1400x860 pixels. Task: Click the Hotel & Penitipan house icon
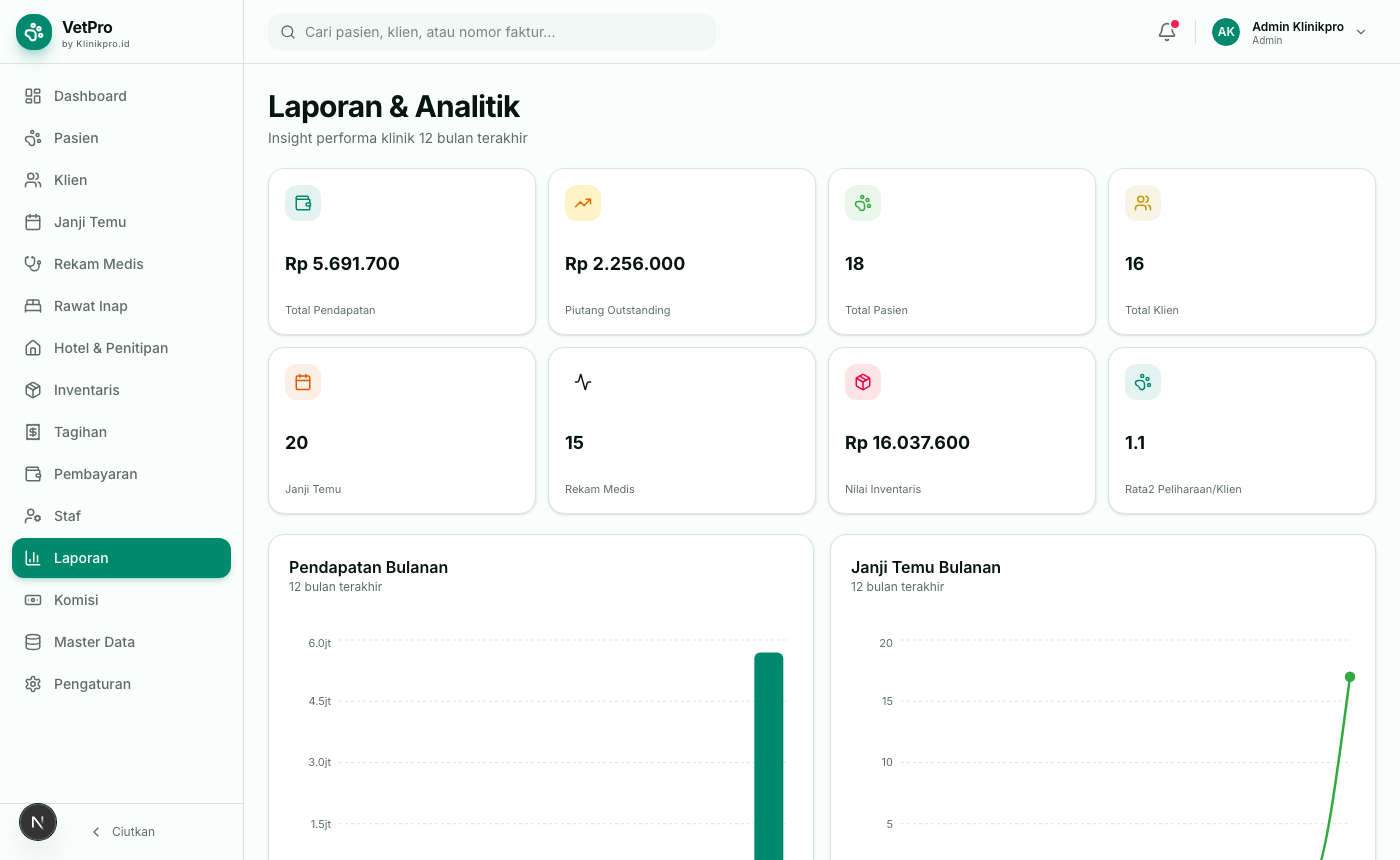(x=33, y=348)
